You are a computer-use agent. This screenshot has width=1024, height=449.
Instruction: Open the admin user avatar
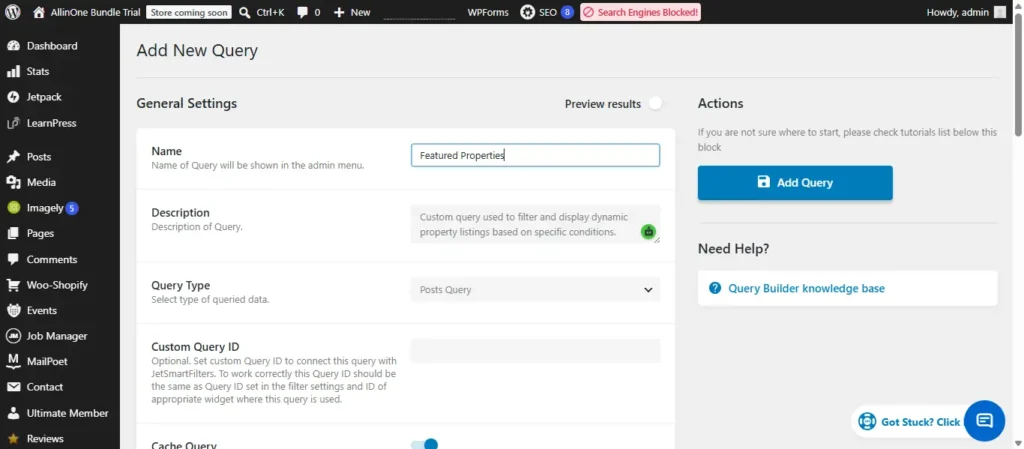[999, 12]
